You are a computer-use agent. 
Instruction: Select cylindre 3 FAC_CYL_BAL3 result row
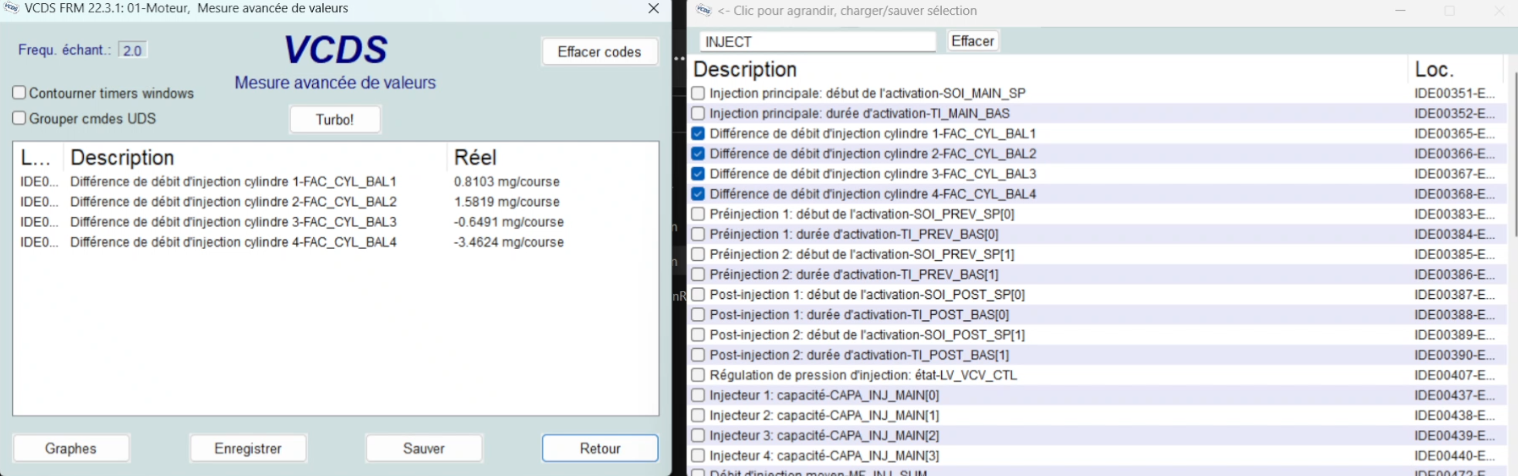(x=335, y=222)
